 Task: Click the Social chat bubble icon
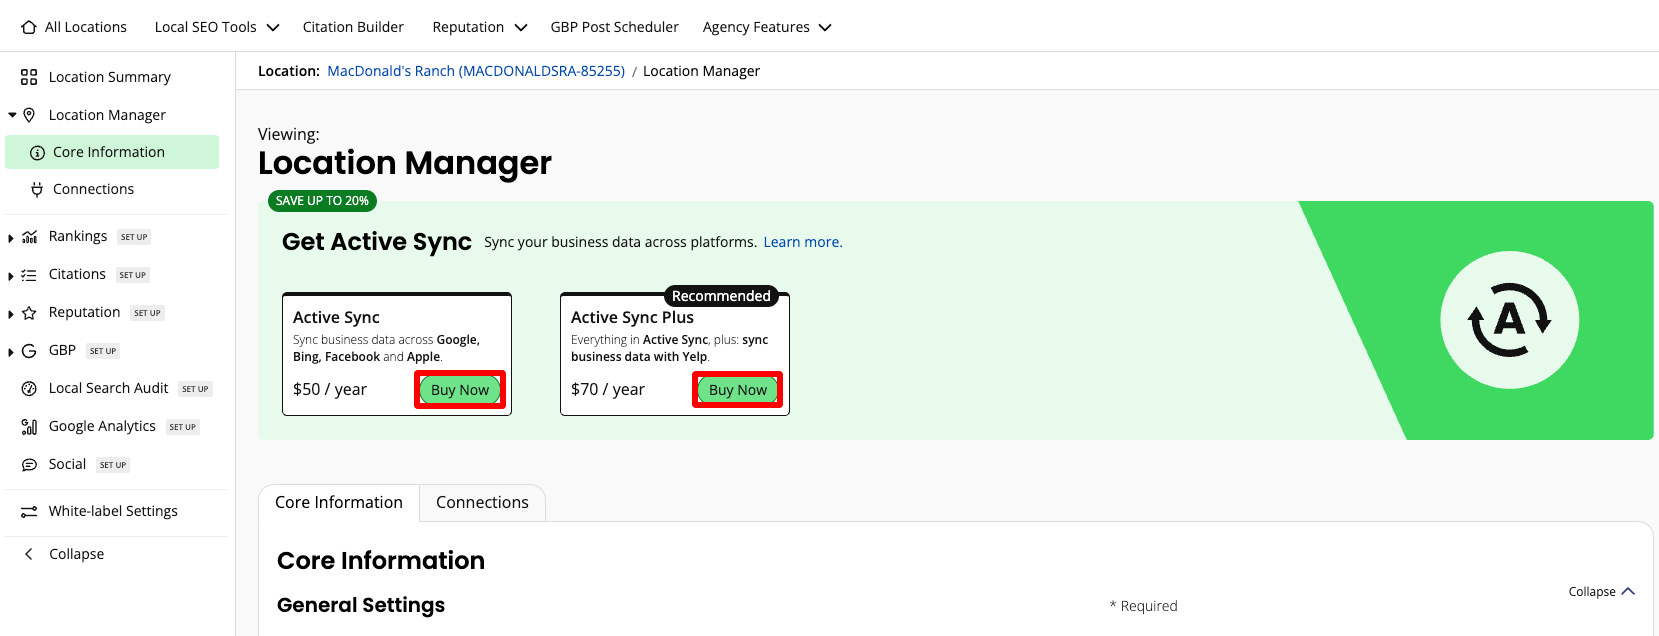coord(29,465)
